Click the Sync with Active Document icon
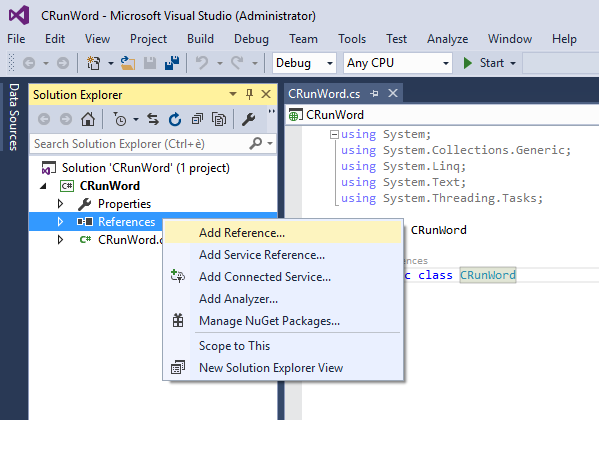Image resolution: width=601 pixels, height=450 pixels. pyautogui.click(x=153, y=120)
